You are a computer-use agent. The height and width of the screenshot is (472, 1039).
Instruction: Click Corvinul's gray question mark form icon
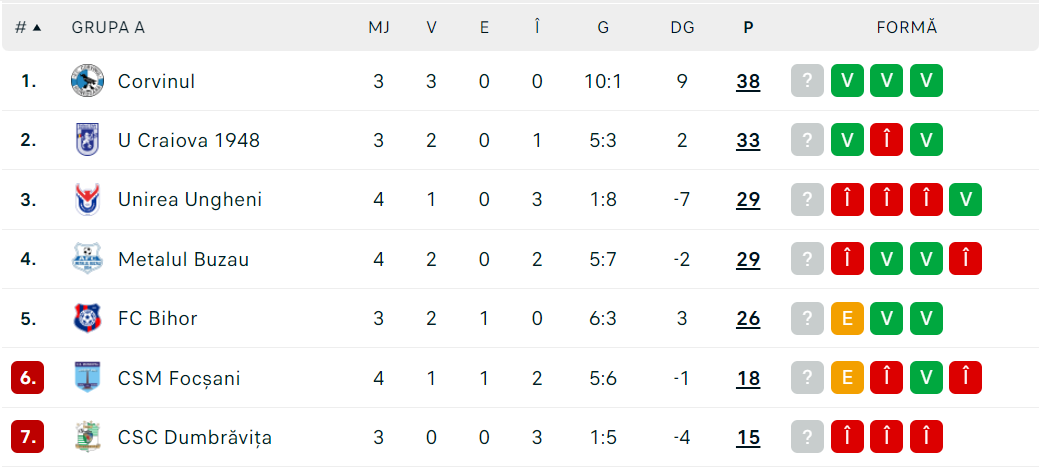(x=807, y=81)
